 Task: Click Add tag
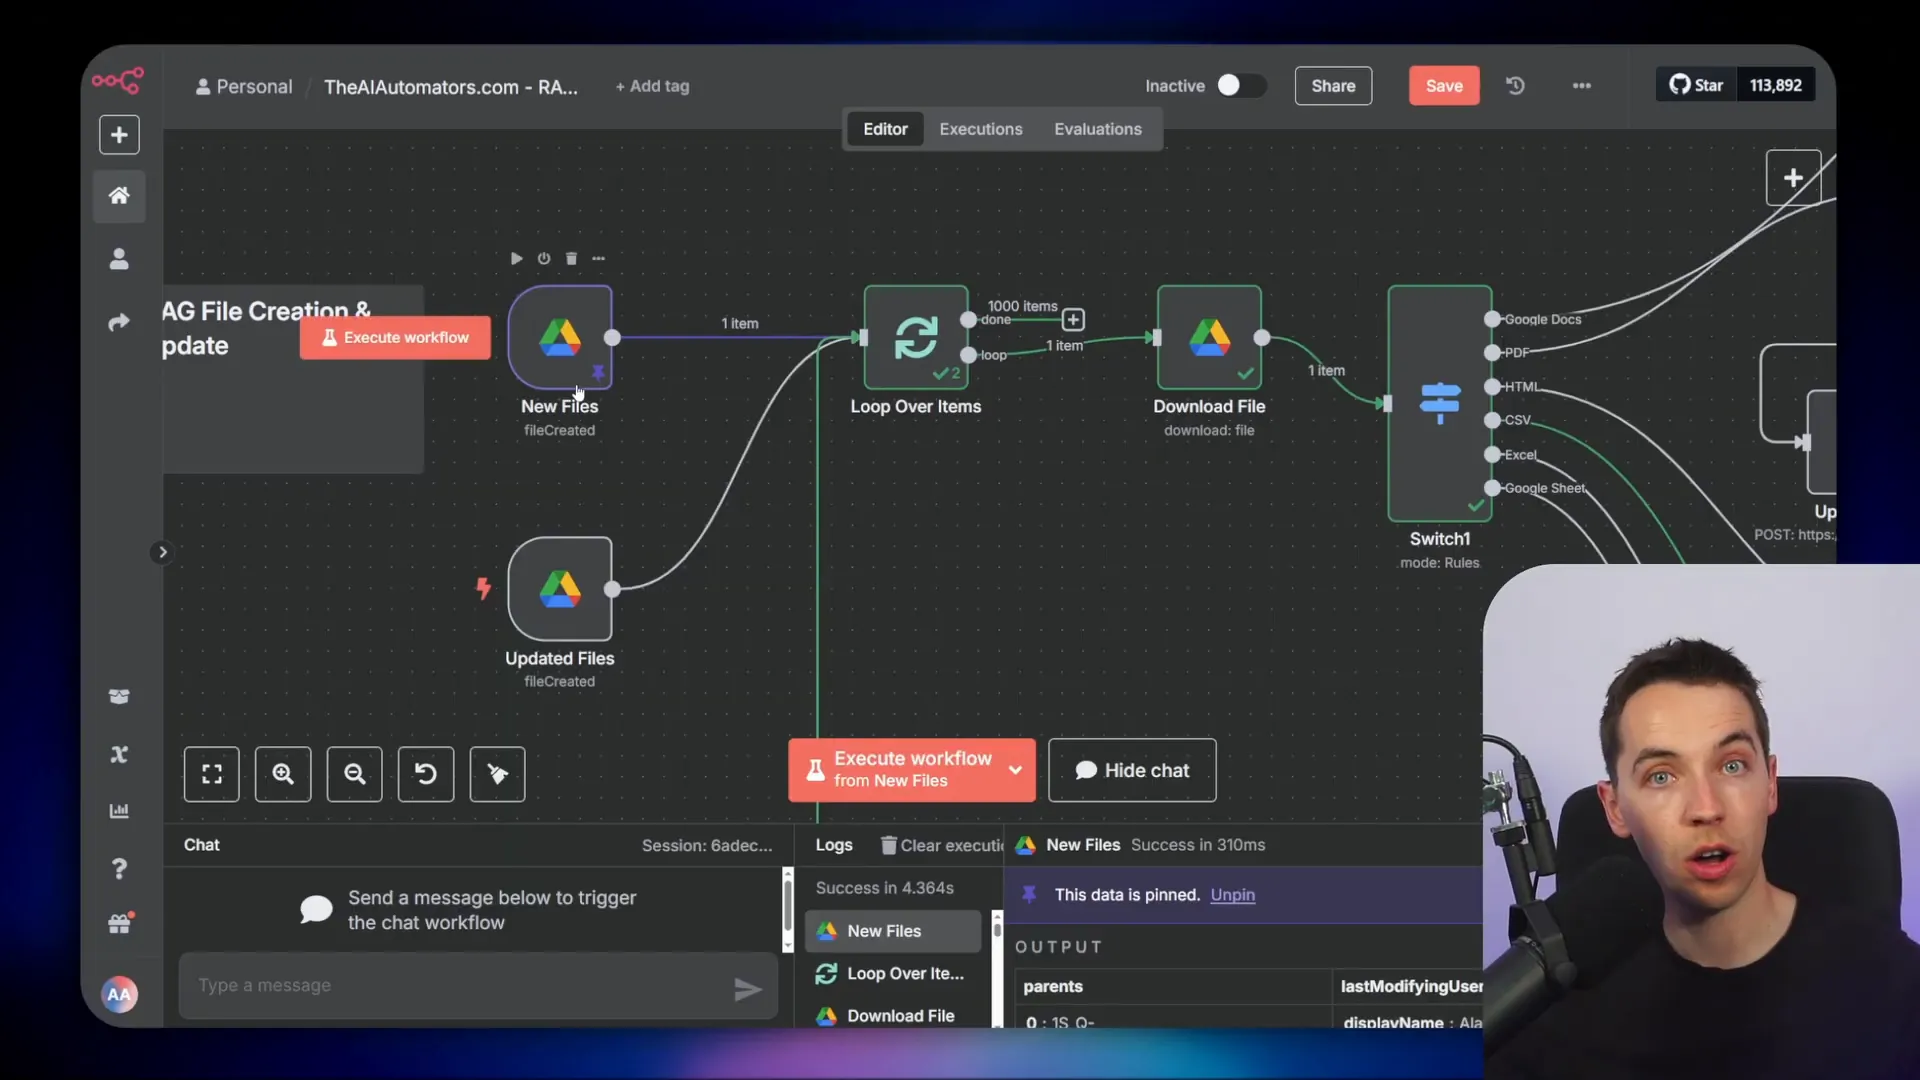(652, 87)
